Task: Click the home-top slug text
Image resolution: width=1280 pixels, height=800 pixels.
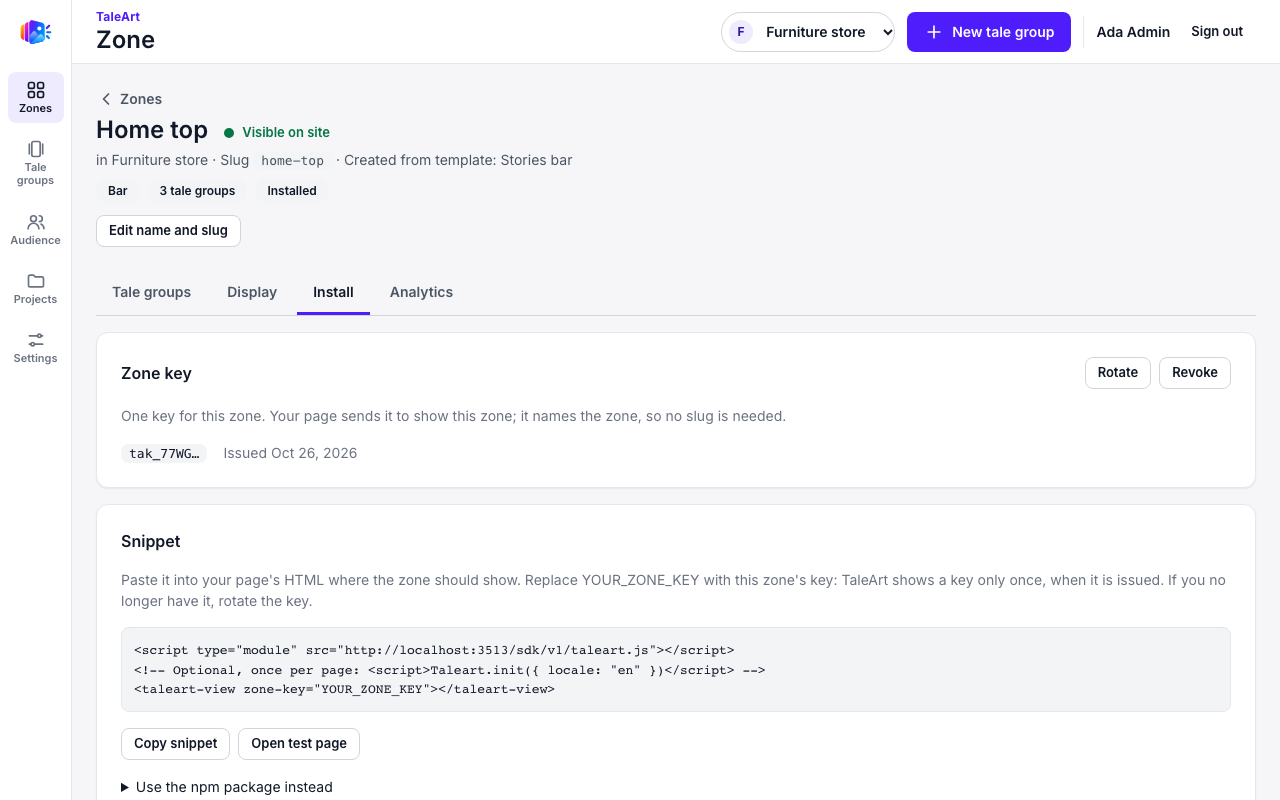Action: point(292,160)
